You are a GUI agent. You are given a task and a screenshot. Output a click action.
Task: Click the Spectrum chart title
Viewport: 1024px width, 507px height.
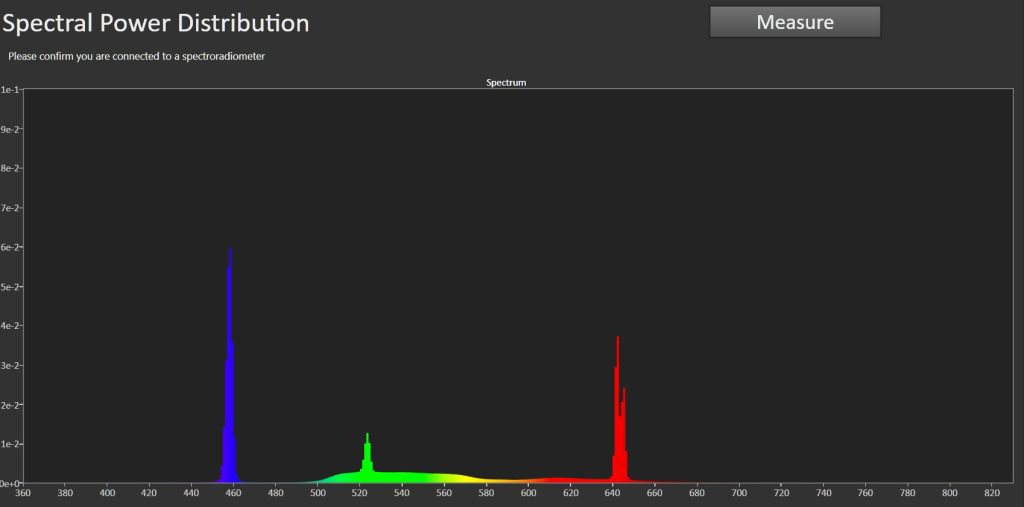(506, 83)
